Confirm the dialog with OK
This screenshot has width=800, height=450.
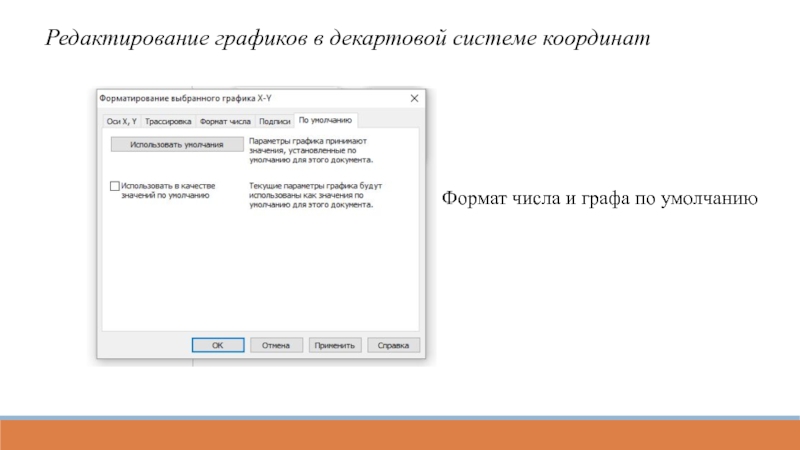pos(217,345)
